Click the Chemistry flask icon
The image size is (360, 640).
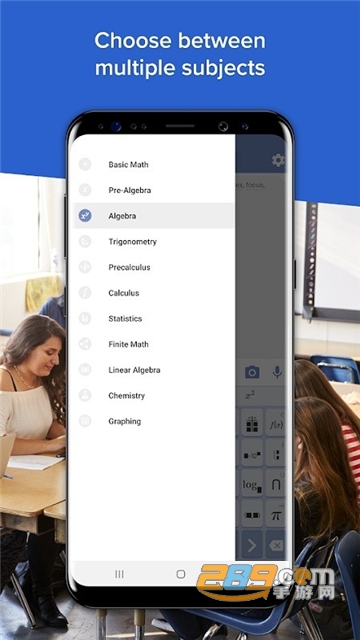(x=85, y=396)
